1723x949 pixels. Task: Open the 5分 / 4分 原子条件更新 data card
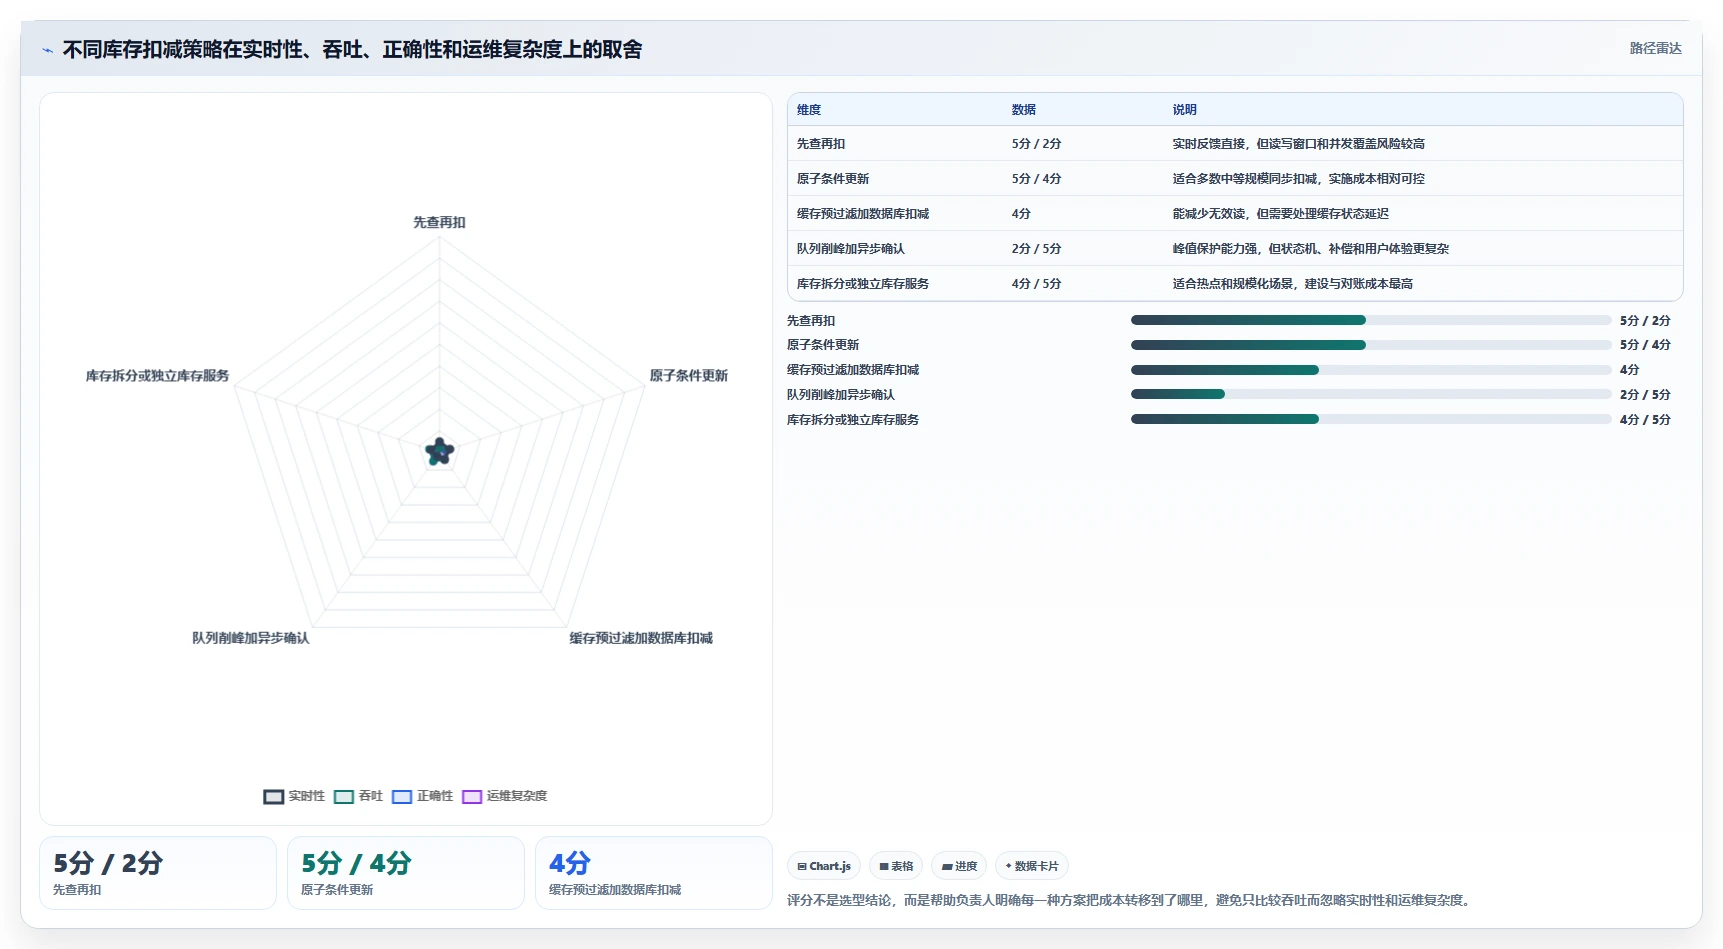pos(406,873)
